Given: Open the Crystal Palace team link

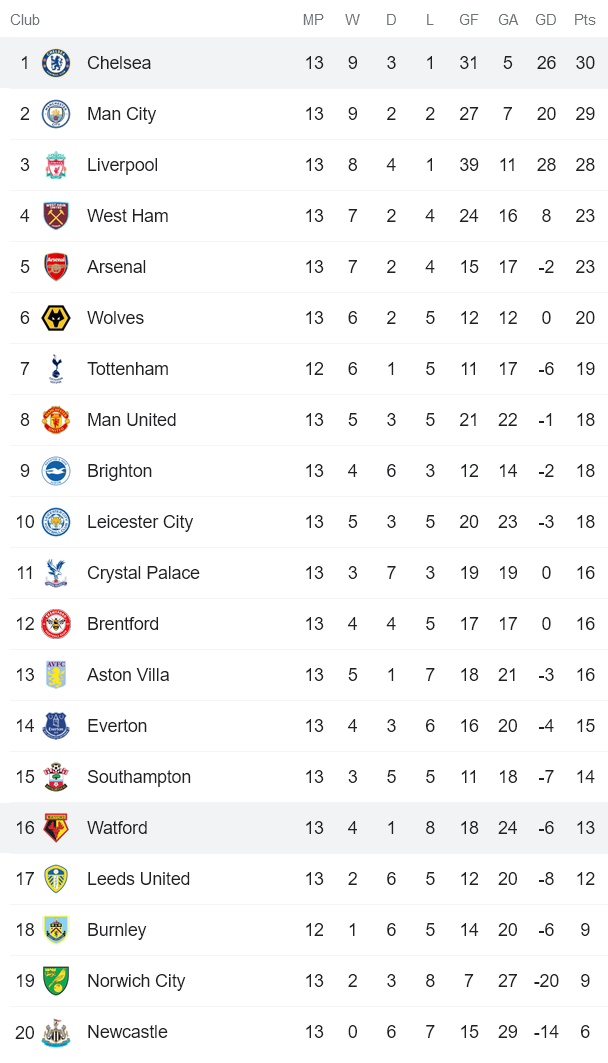Looking at the screenshot, I should pos(143,573).
